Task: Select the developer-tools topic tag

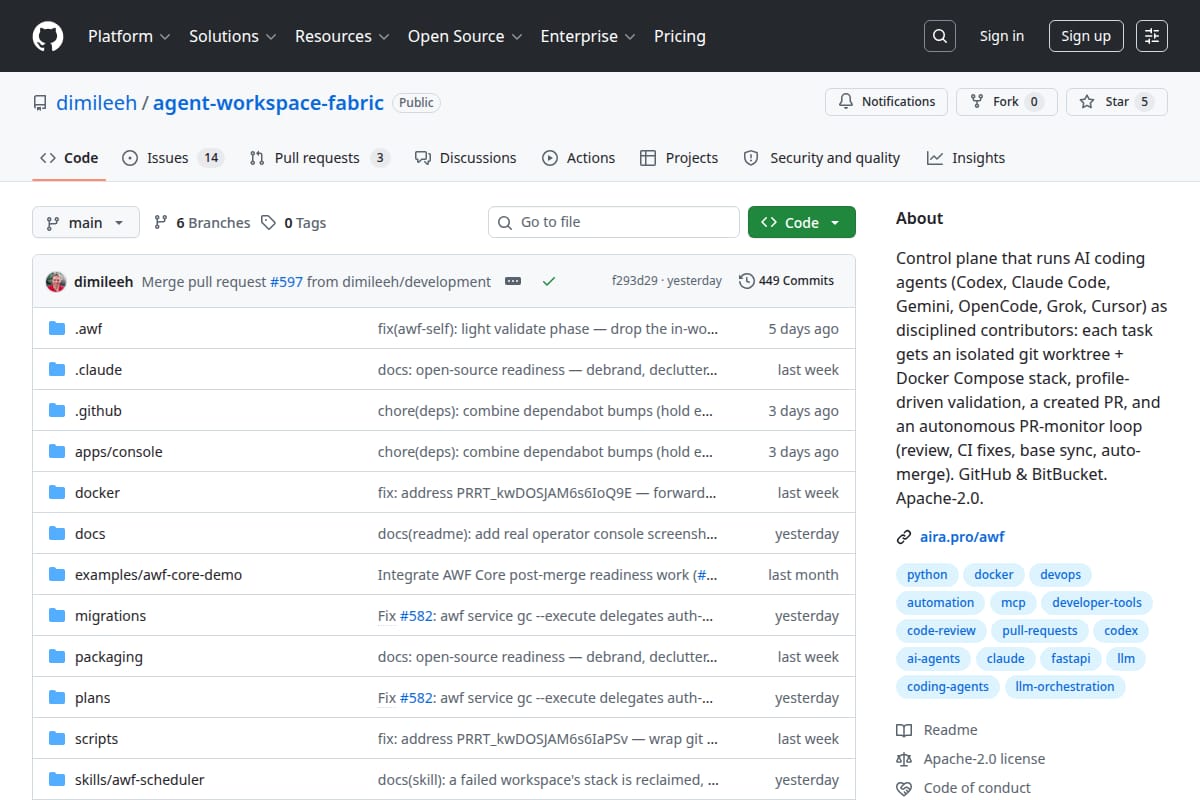Action: [x=1097, y=603]
